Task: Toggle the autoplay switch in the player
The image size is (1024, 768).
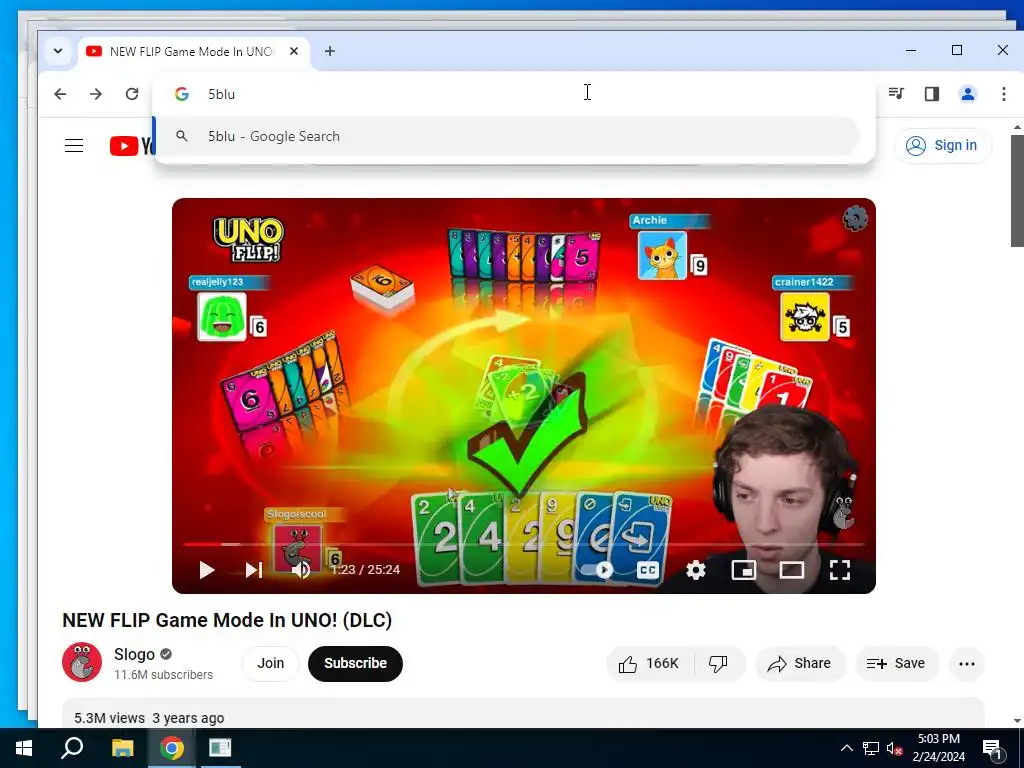Action: (x=598, y=570)
